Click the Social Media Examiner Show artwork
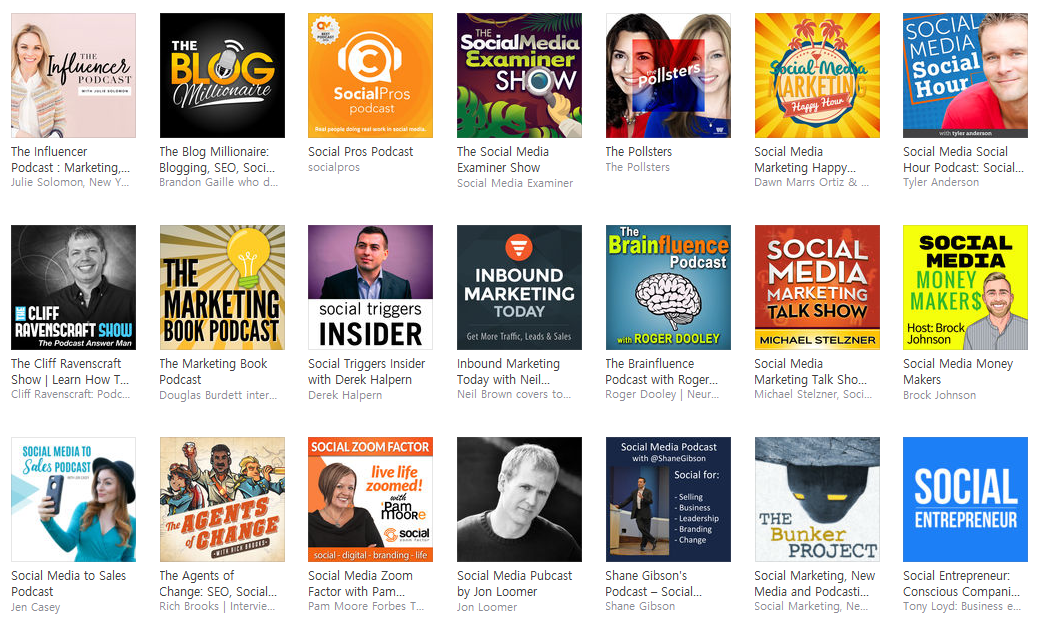Viewport: 1040px width, 623px height. (x=519, y=76)
